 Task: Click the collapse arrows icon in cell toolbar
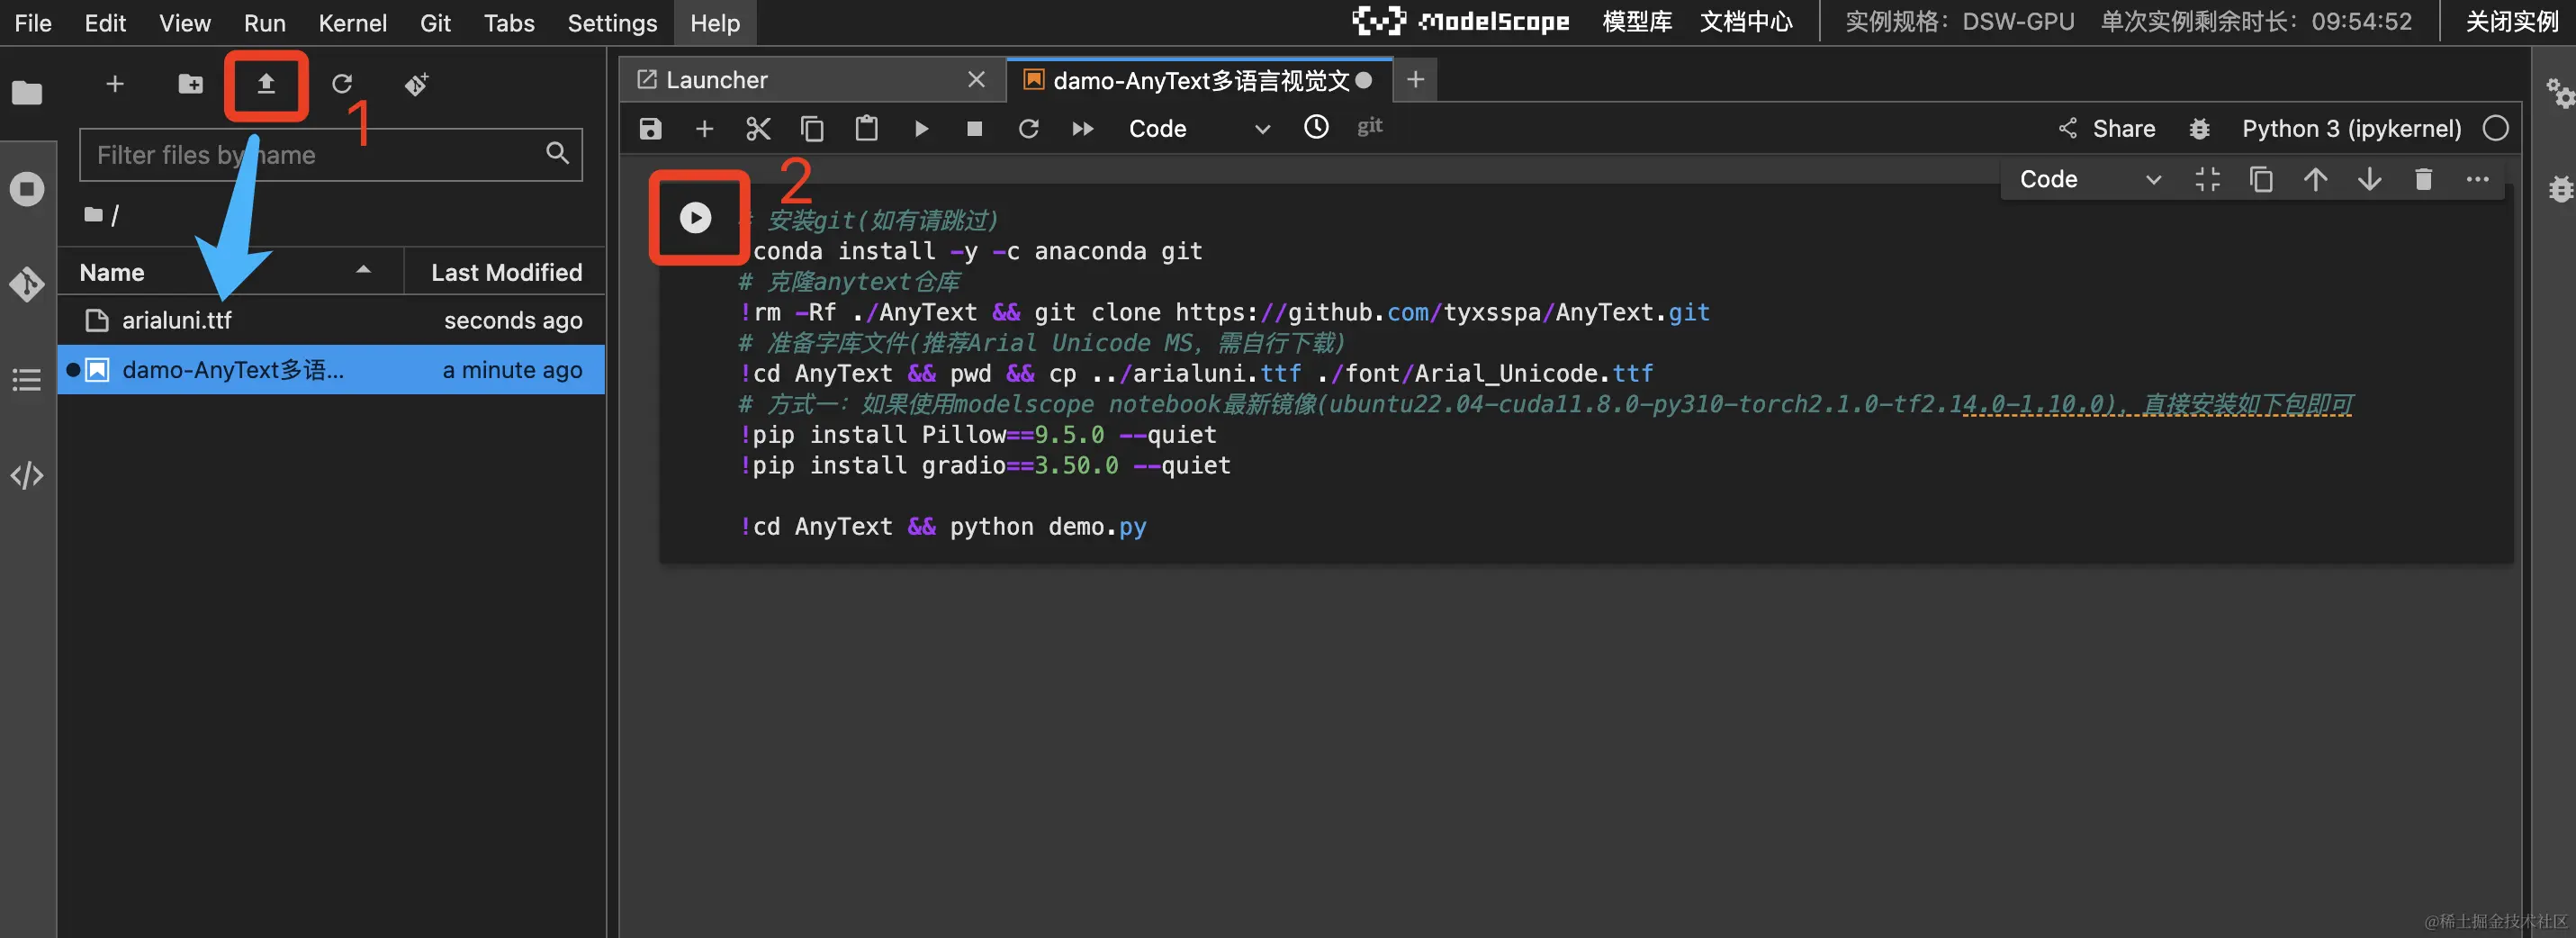(x=2208, y=179)
